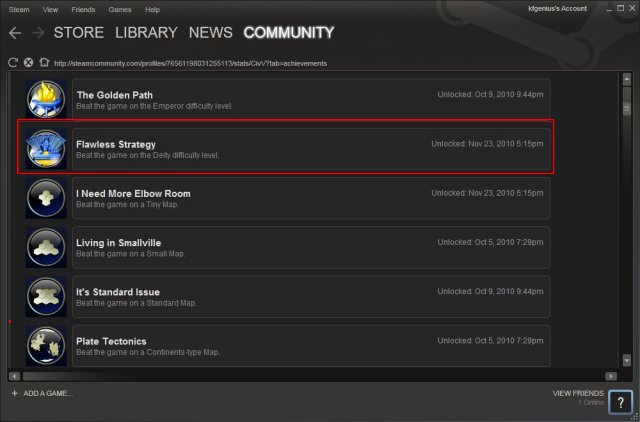Click Living in Smallville unlock date
This screenshot has height=422, width=640.
point(490,242)
